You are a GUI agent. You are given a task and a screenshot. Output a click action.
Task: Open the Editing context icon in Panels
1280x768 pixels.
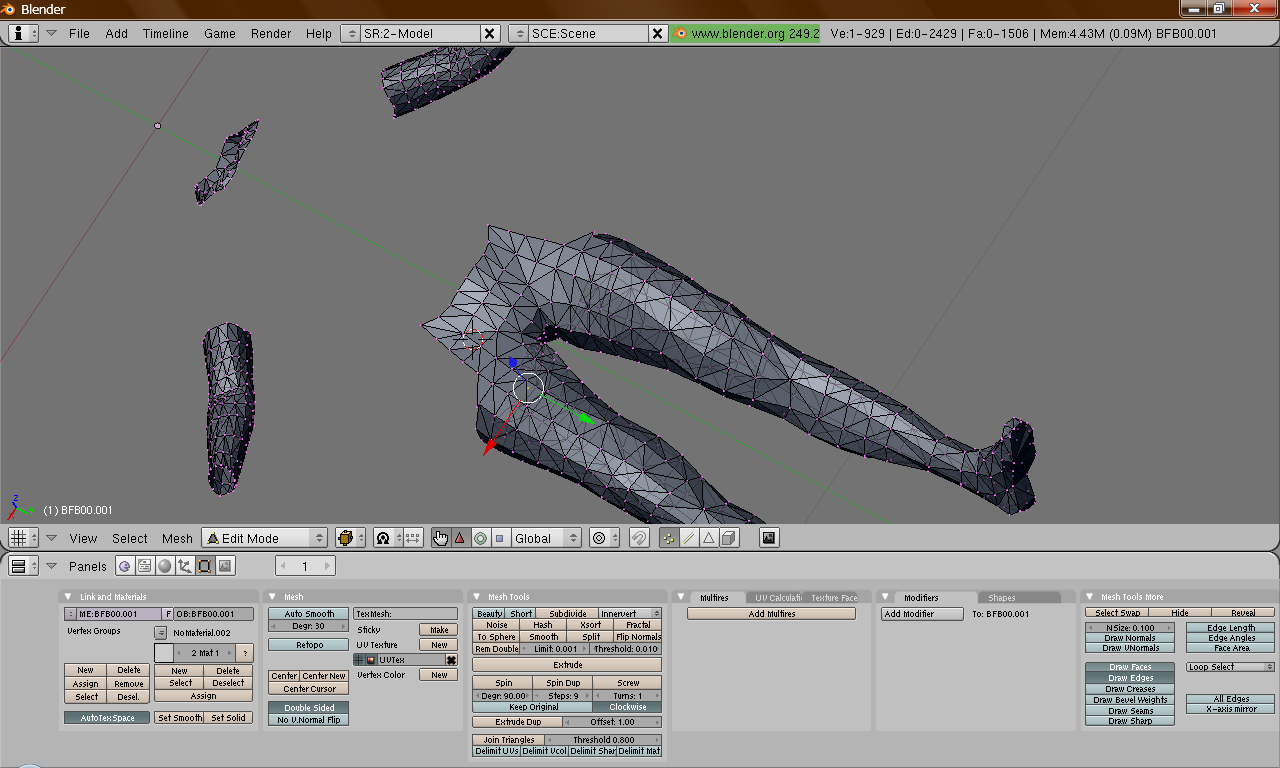204,566
